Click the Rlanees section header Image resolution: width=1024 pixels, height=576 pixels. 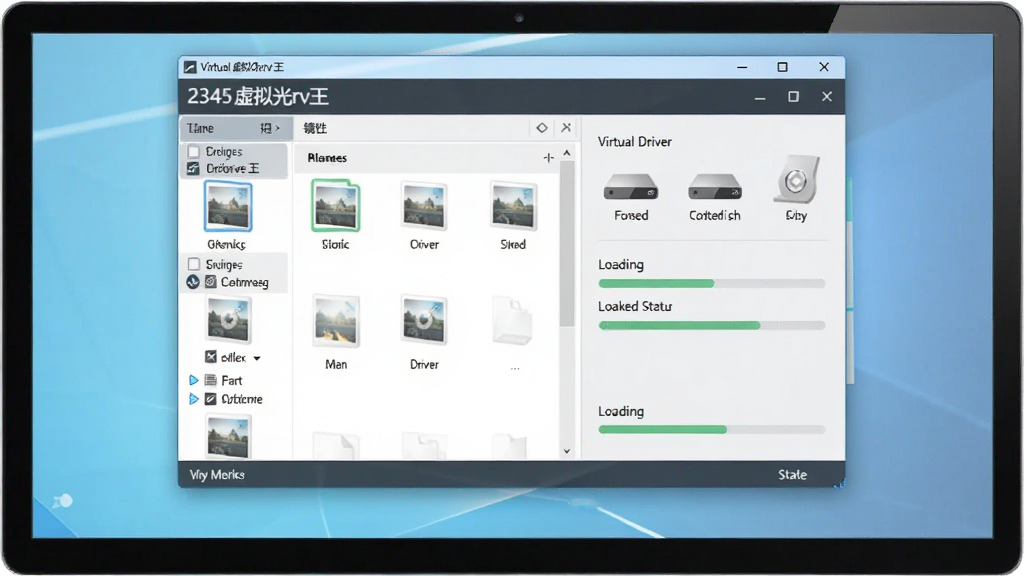pos(427,157)
